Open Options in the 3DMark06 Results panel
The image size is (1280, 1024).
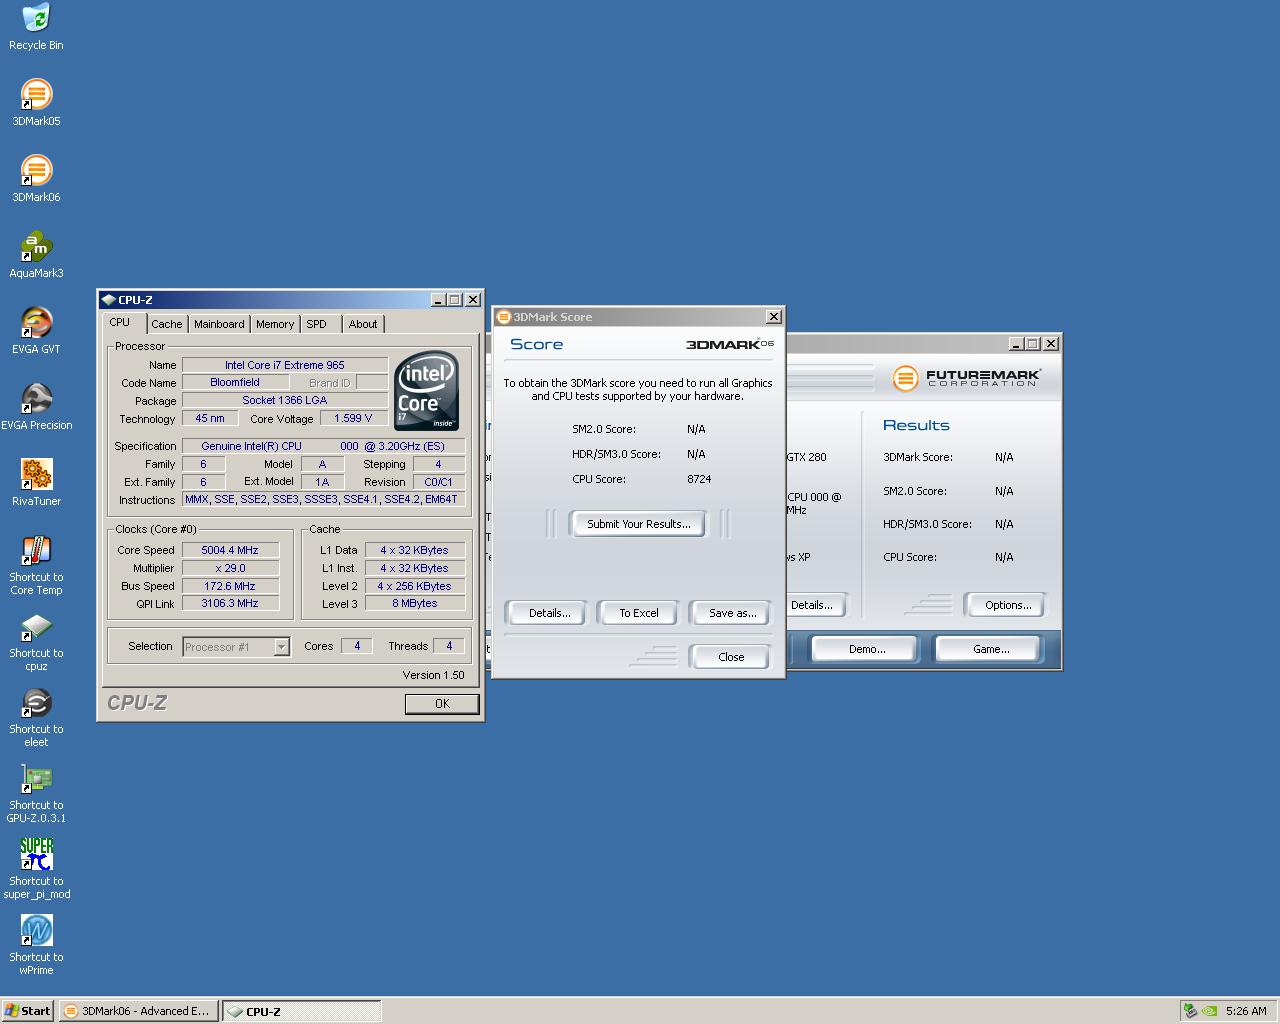tap(1007, 605)
